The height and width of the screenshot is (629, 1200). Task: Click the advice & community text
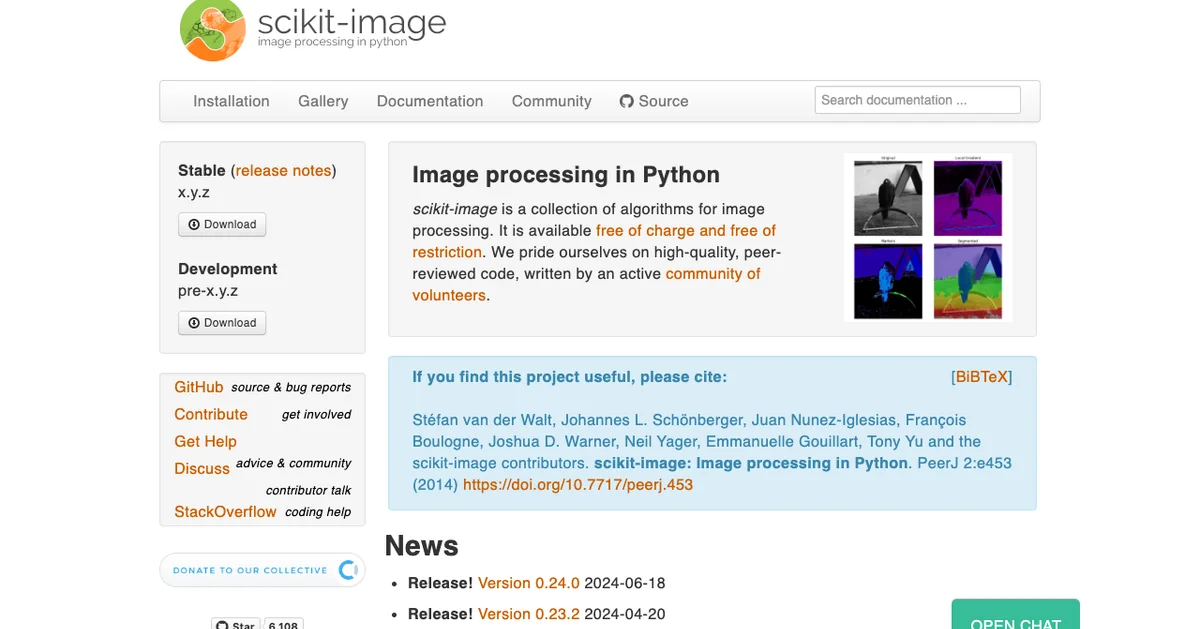(294, 463)
